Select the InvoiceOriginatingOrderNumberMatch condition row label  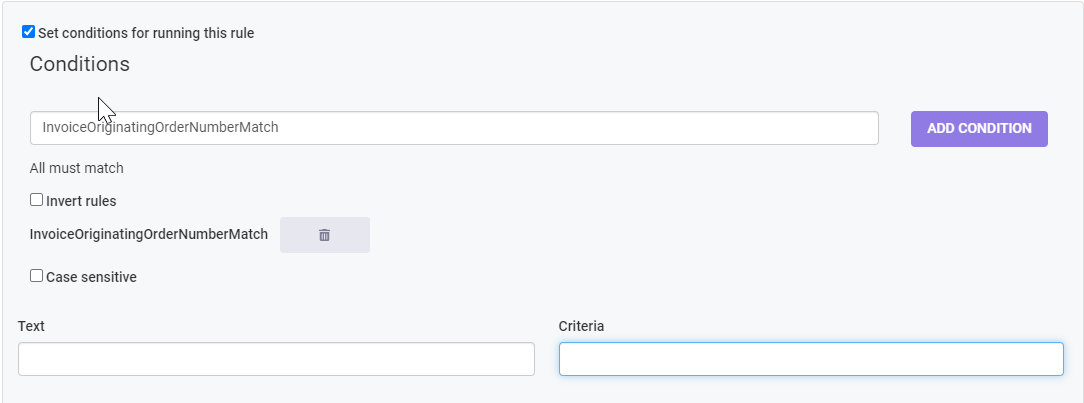149,234
